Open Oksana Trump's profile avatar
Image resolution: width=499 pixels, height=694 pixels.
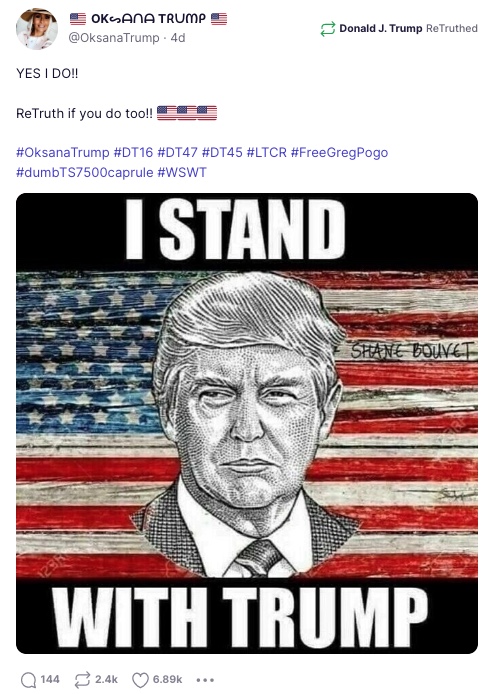(x=37, y=29)
